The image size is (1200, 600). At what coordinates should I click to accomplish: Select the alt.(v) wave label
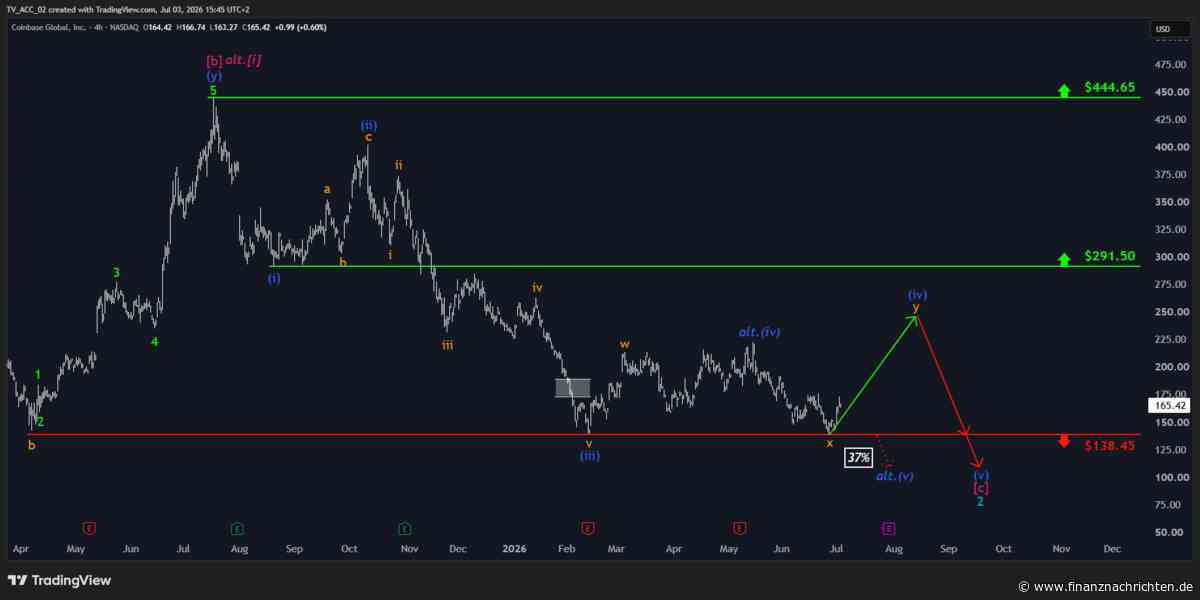tap(895, 476)
